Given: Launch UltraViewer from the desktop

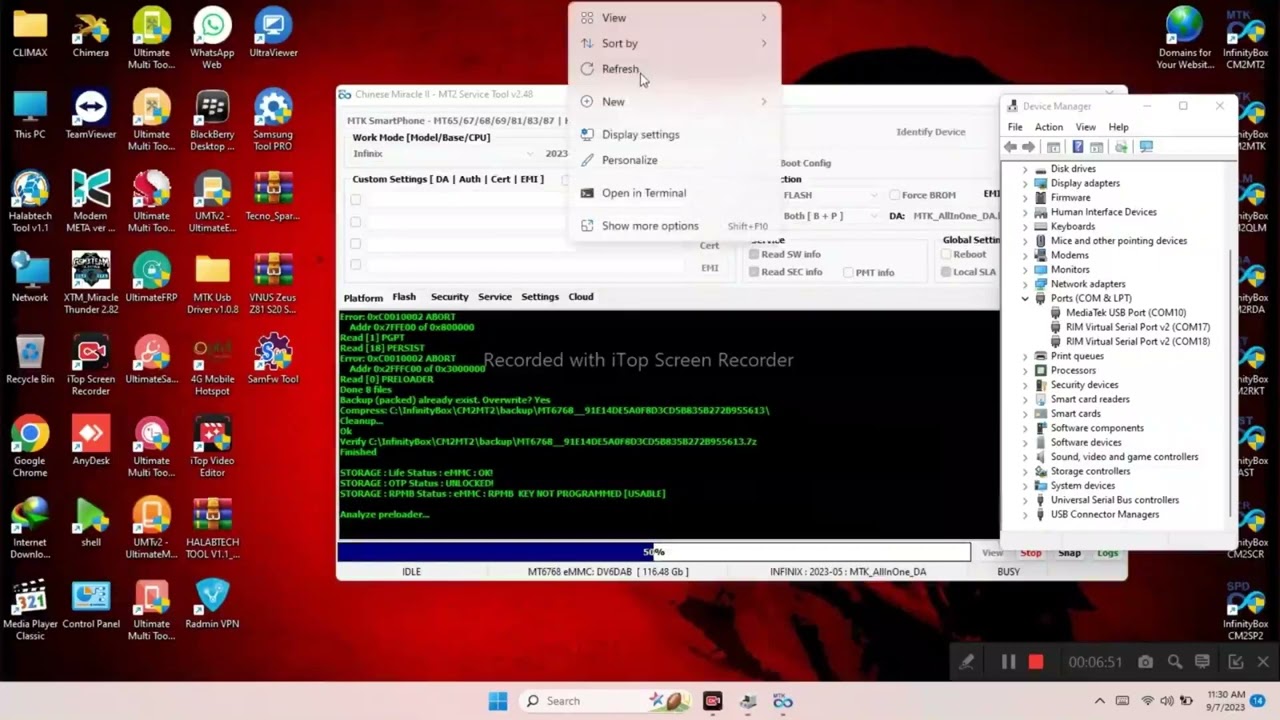Looking at the screenshot, I should point(273,33).
